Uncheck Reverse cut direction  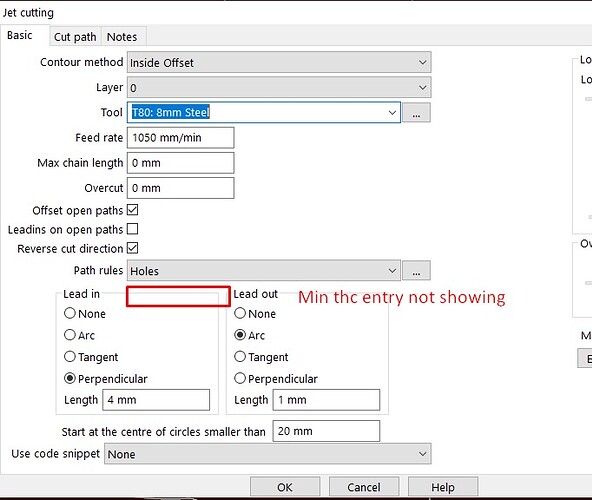click(133, 248)
